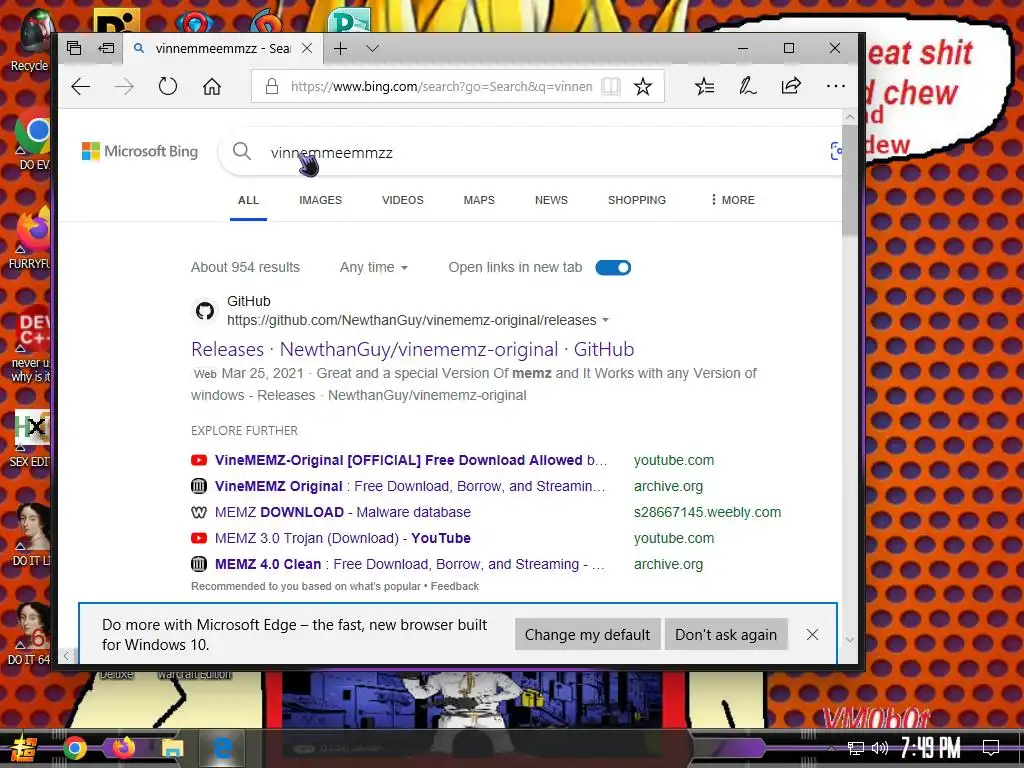The width and height of the screenshot is (1024, 768).
Task: Share this page icon
Action: [x=791, y=86]
